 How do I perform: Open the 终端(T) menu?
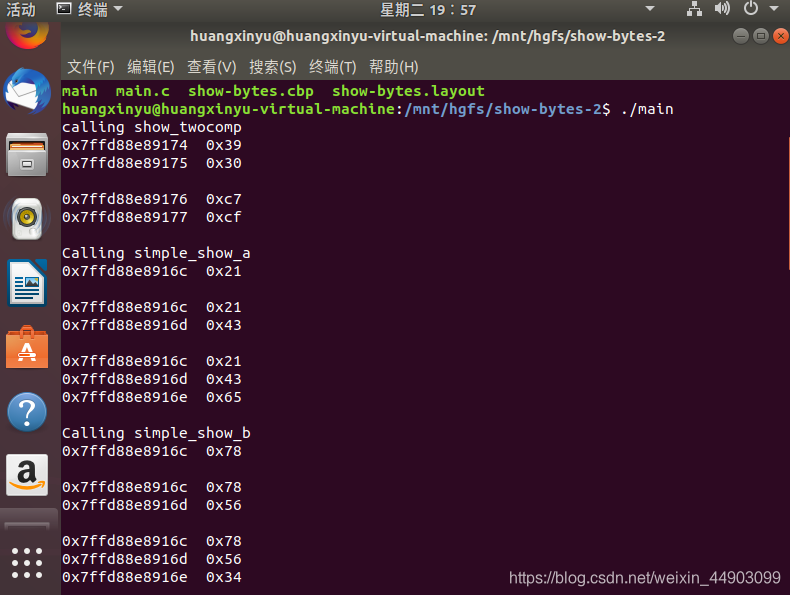click(x=332, y=67)
